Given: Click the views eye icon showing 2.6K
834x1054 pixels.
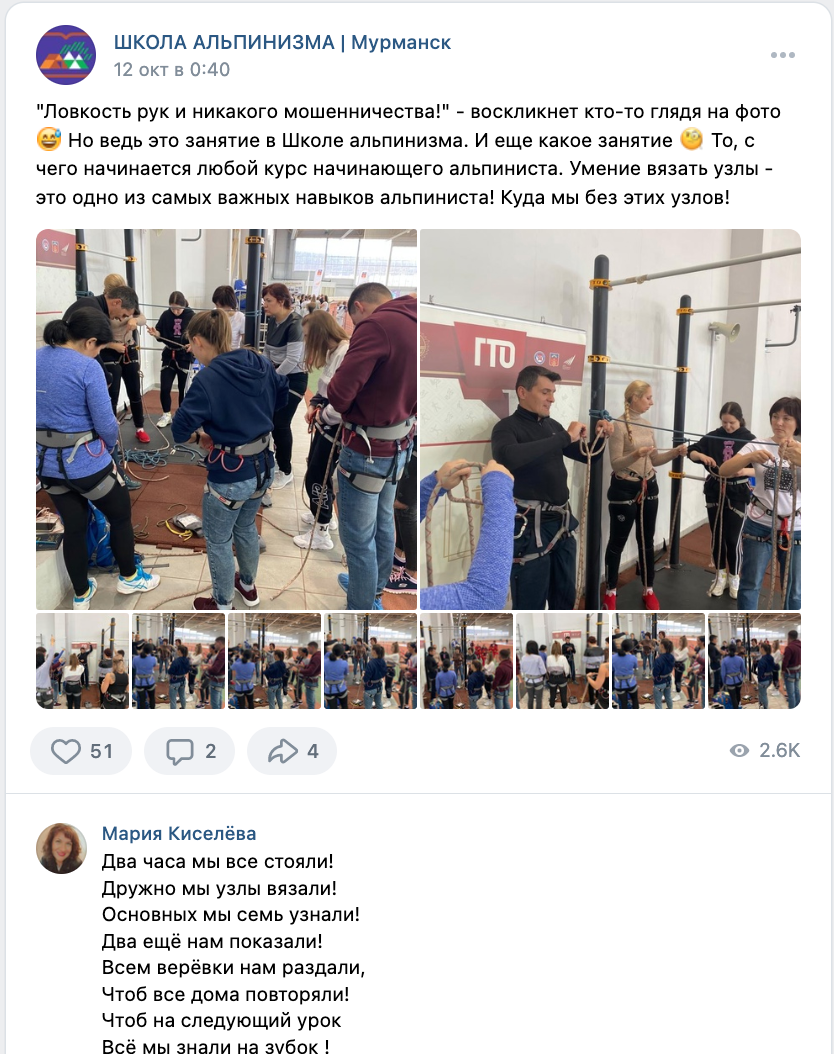Looking at the screenshot, I should [739, 751].
